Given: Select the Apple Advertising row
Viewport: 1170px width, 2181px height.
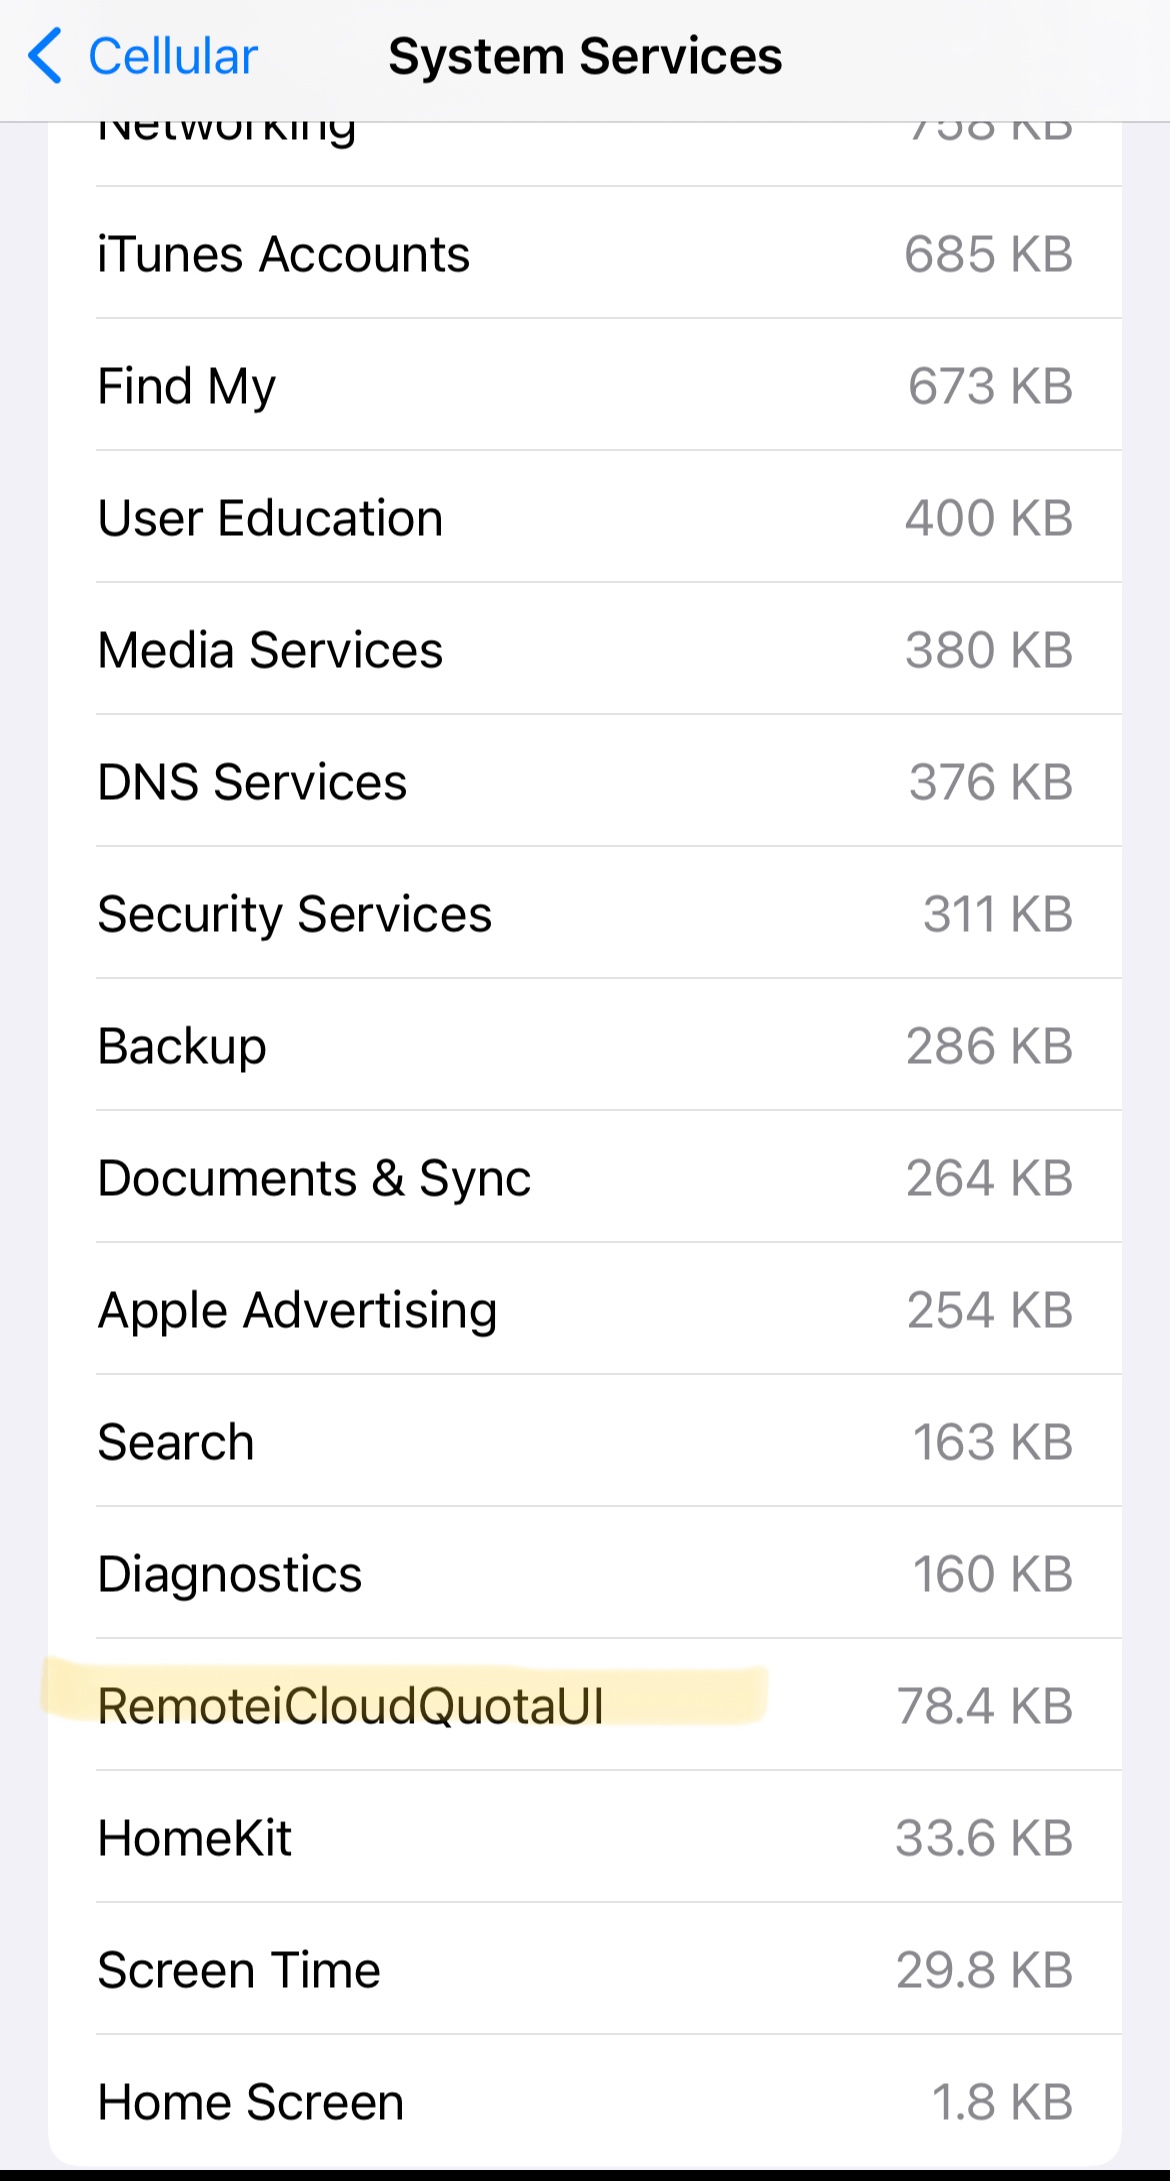Looking at the screenshot, I should pyautogui.click(x=585, y=1310).
